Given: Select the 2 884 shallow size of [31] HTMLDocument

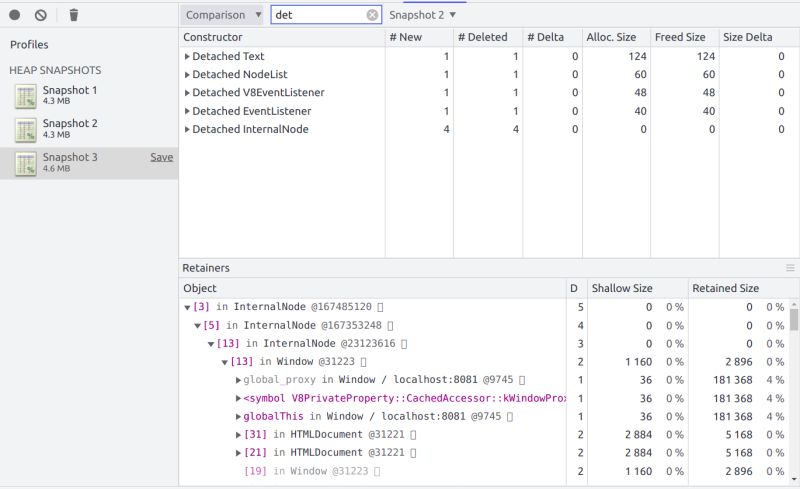Looking at the screenshot, I should [639, 435].
